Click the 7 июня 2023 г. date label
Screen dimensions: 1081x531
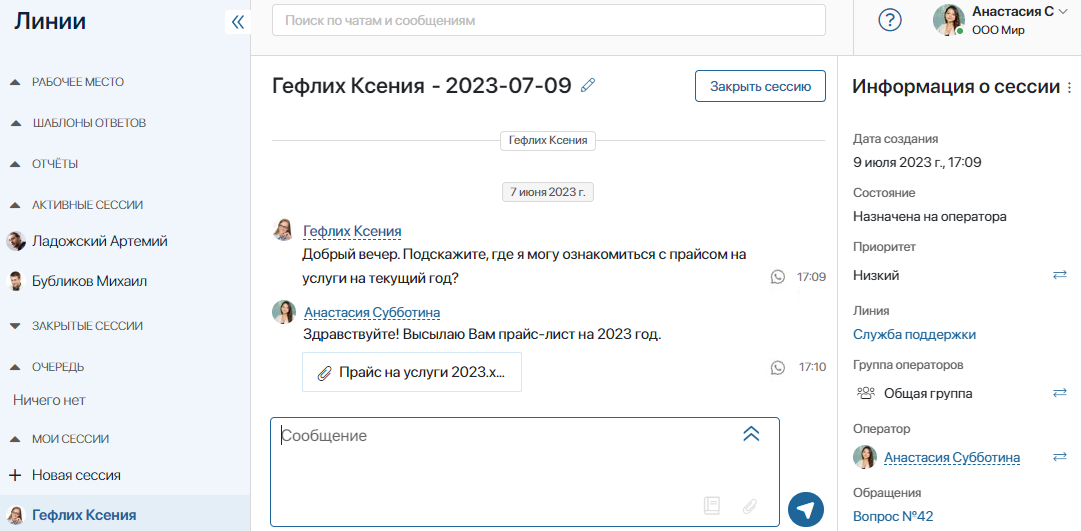click(547, 192)
